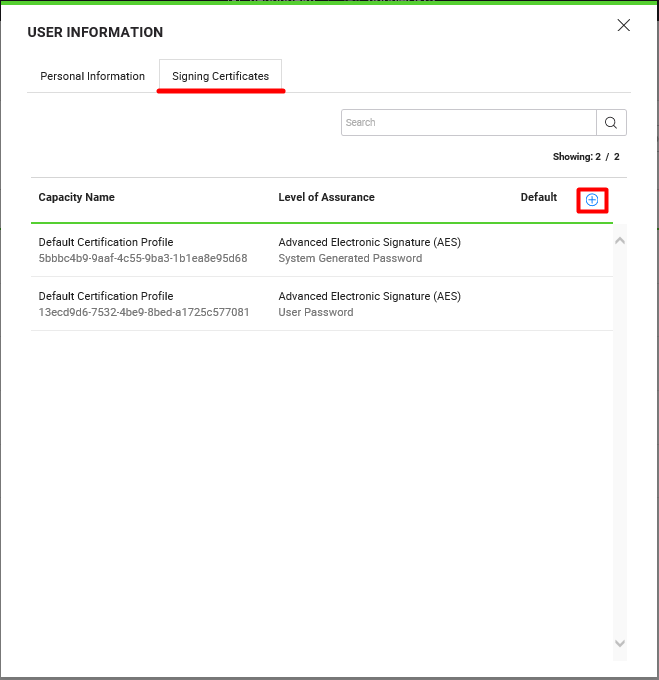Click the Level of Assurance column header
This screenshot has height=680, width=659.
(x=326, y=197)
